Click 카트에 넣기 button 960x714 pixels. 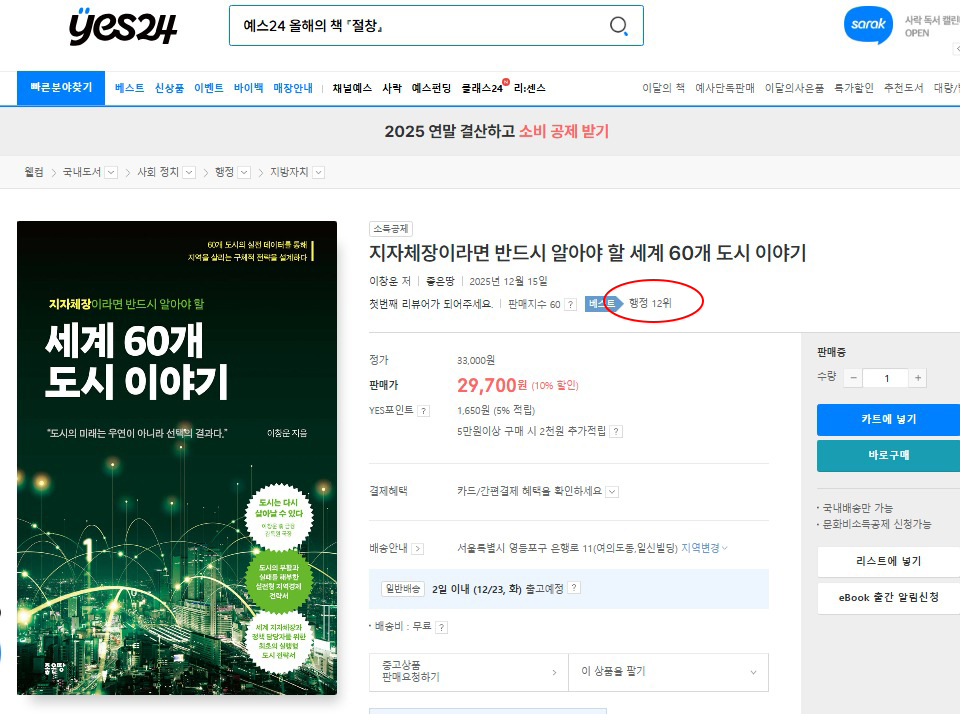click(x=888, y=419)
